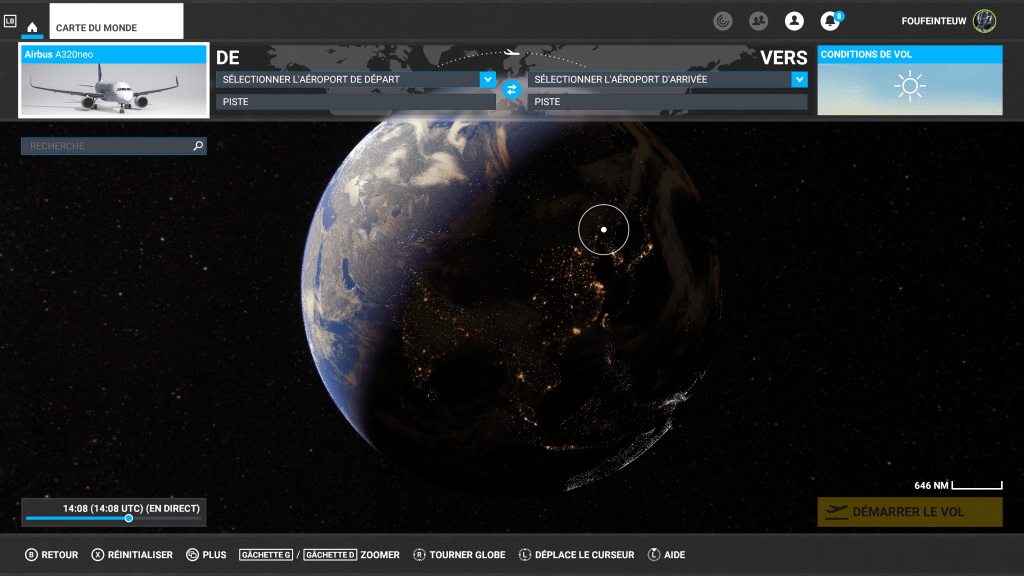Expand the arrival airport dropdown arrow
Image resolution: width=1024 pixels, height=576 pixels.
pyautogui.click(x=799, y=79)
